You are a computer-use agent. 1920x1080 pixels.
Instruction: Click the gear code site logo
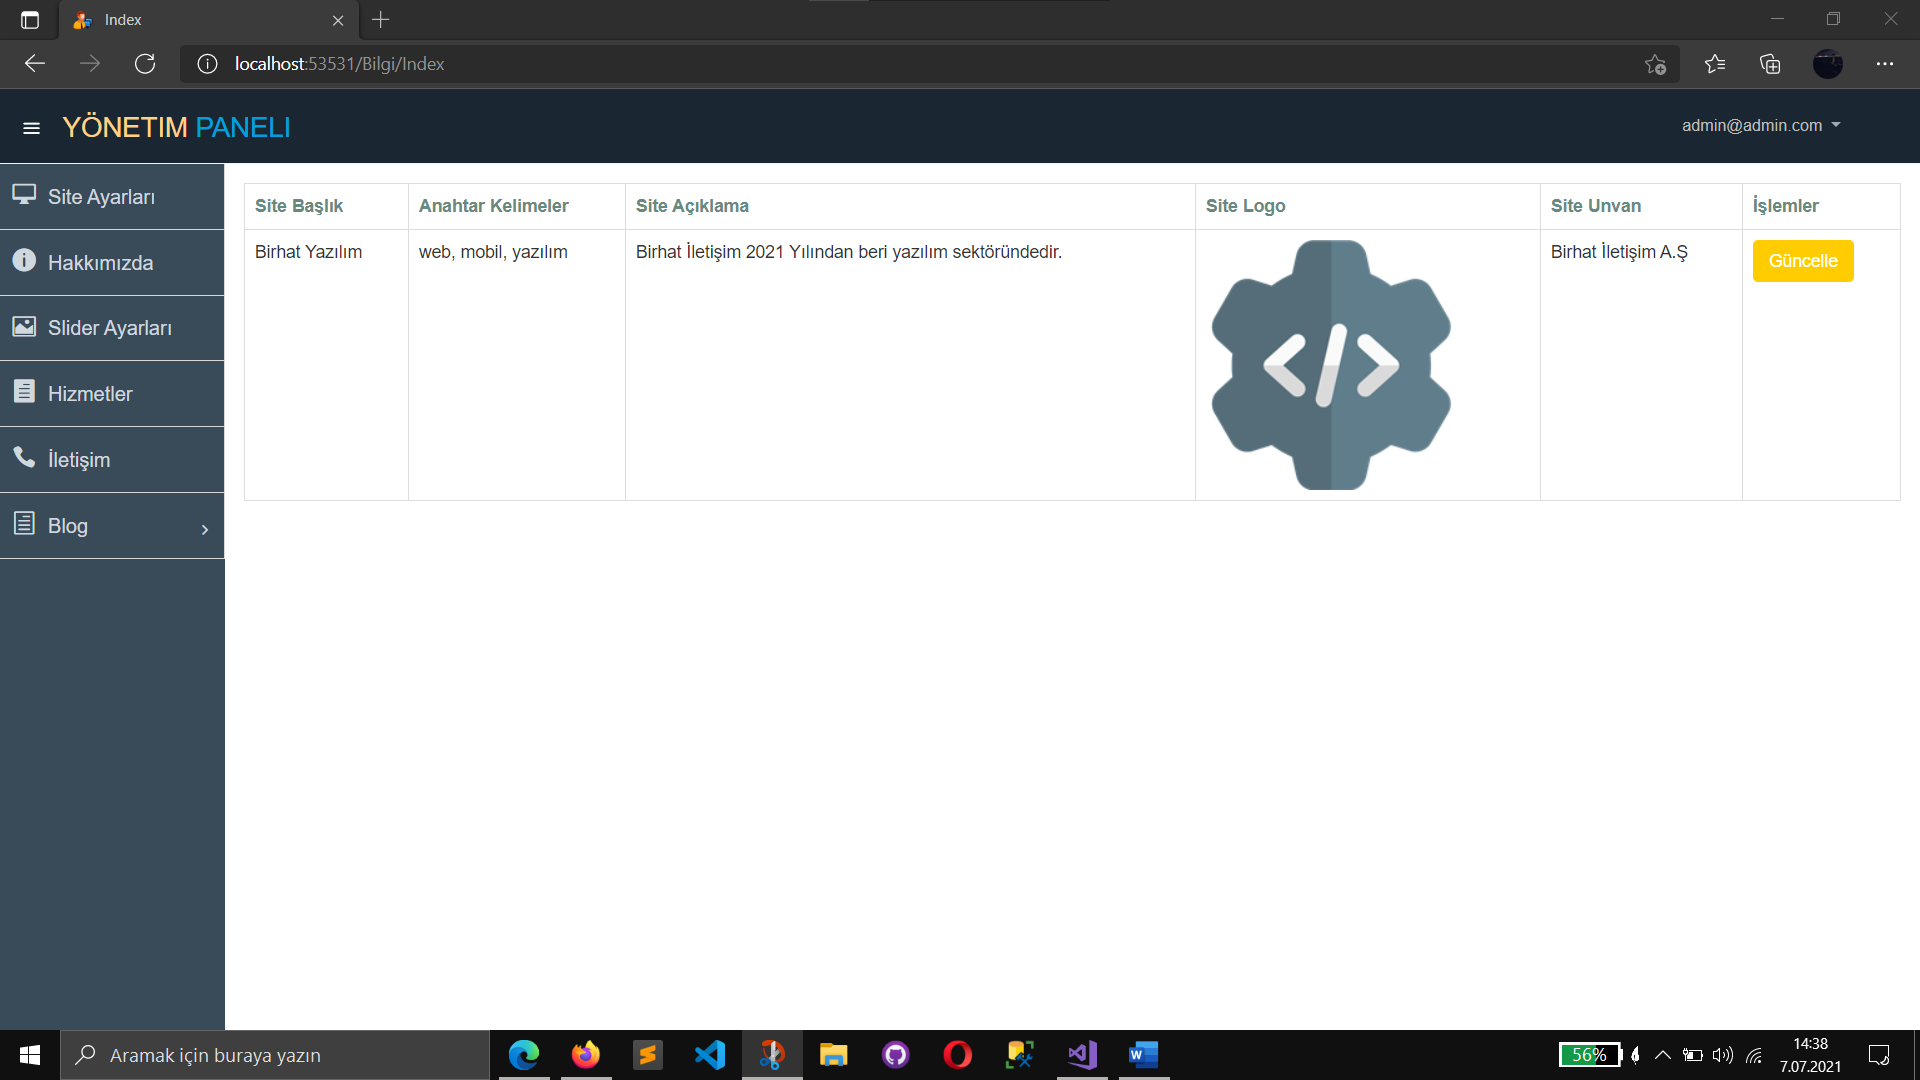pos(1331,365)
